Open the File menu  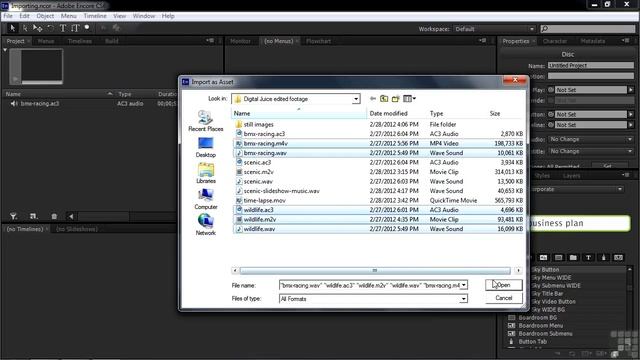click(x=8, y=16)
